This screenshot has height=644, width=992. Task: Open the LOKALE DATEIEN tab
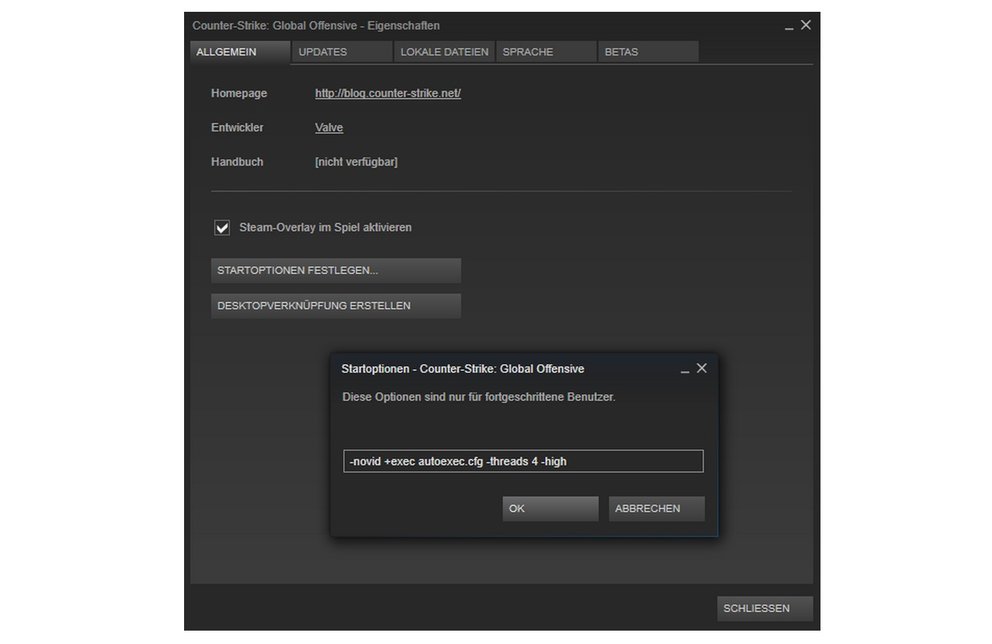pyautogui.click(x=444, y=51)
